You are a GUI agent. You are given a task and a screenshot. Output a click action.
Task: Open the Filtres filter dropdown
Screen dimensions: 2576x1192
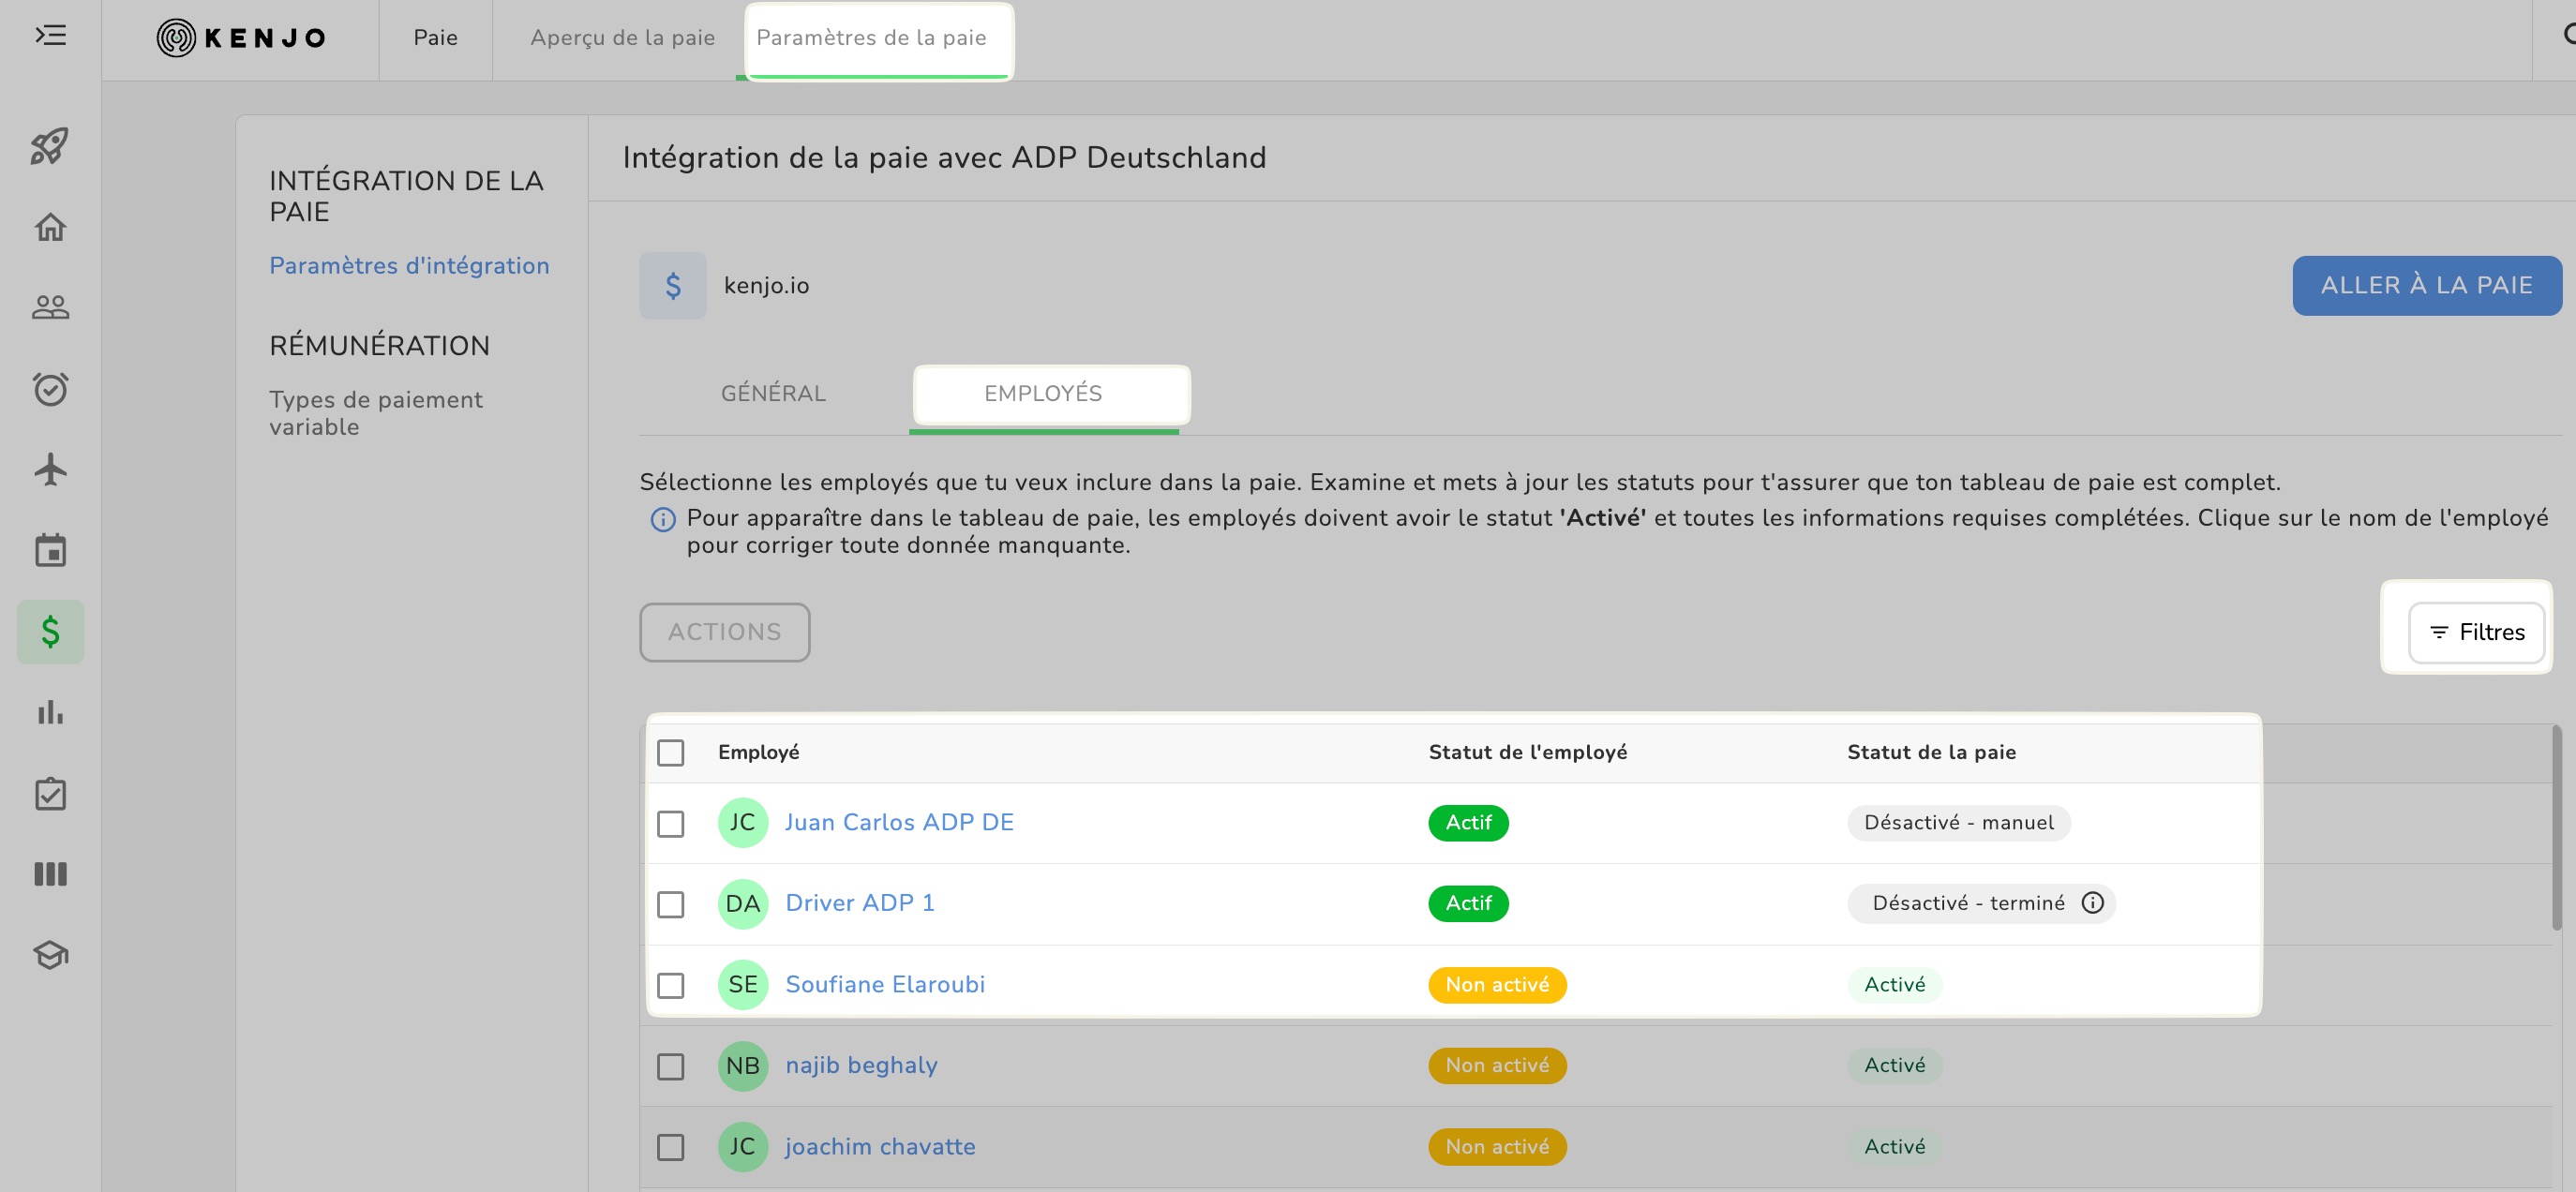(2476, 632)
